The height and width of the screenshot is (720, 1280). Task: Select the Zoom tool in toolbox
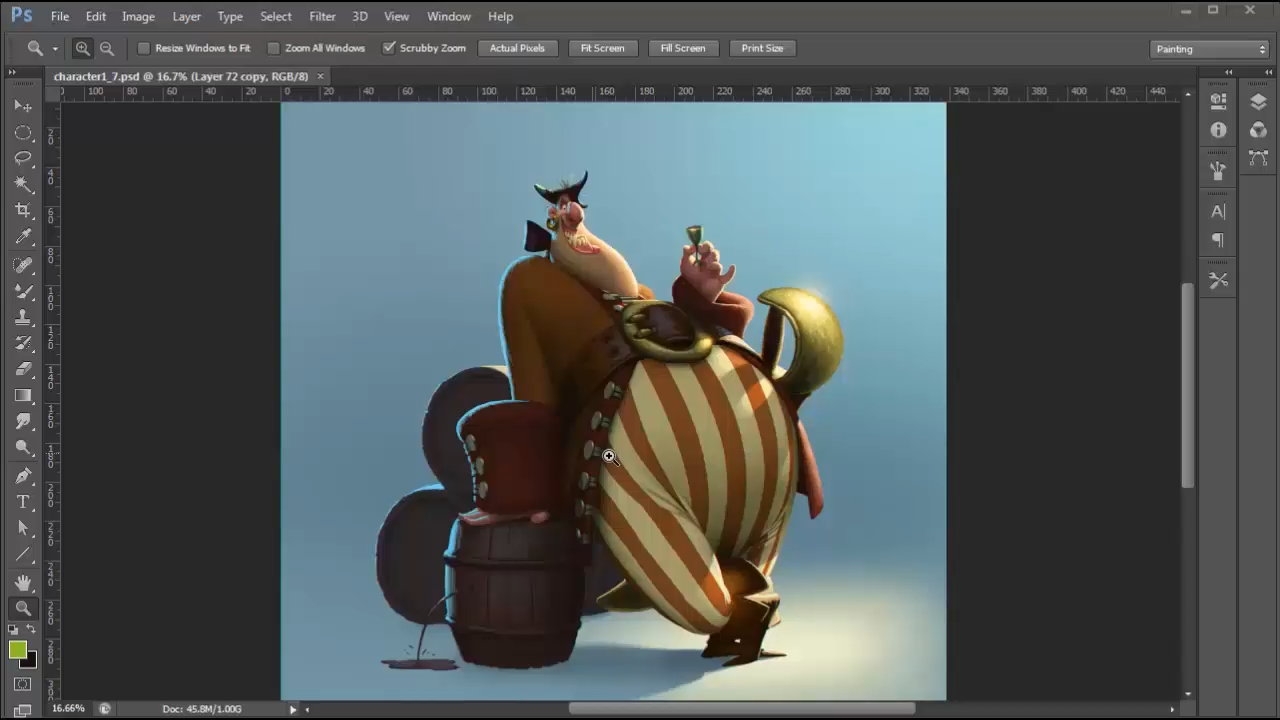click(23, 608)
